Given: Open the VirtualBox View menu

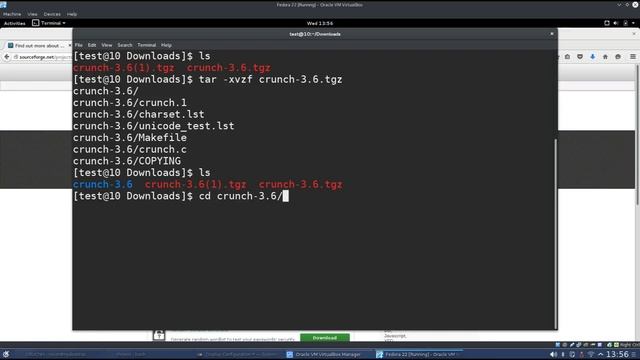Looking at the screenshot, I should point(32,14).
